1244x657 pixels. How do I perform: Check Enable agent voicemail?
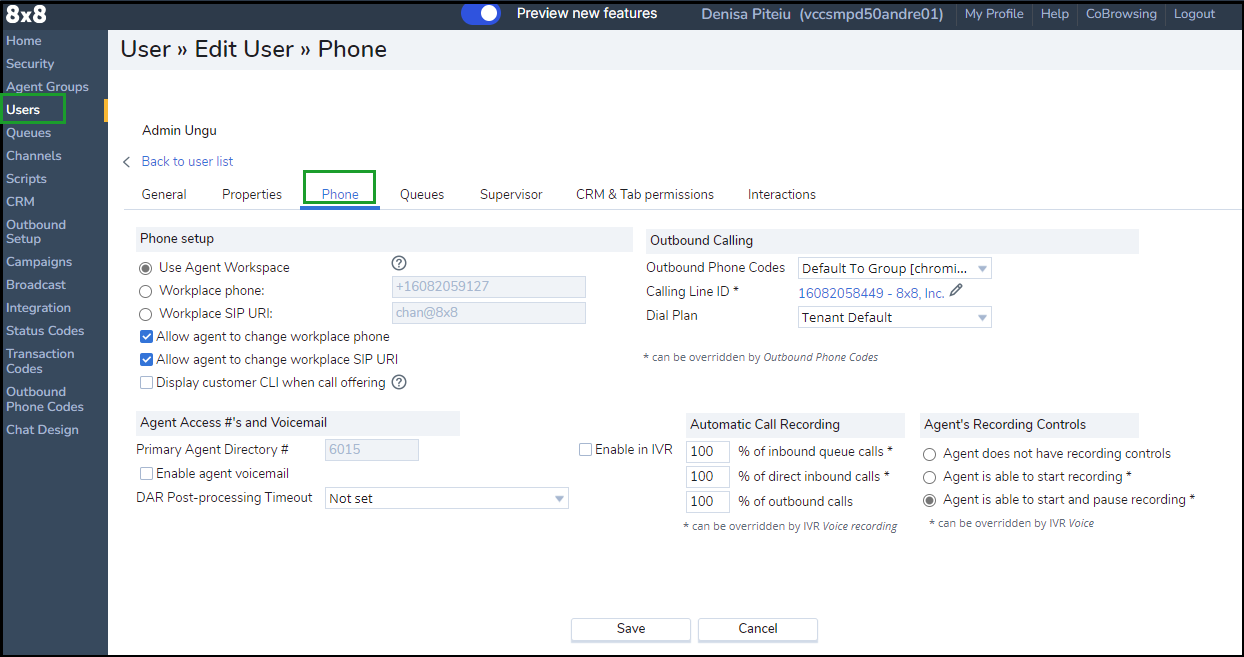[x=147, y=474]
